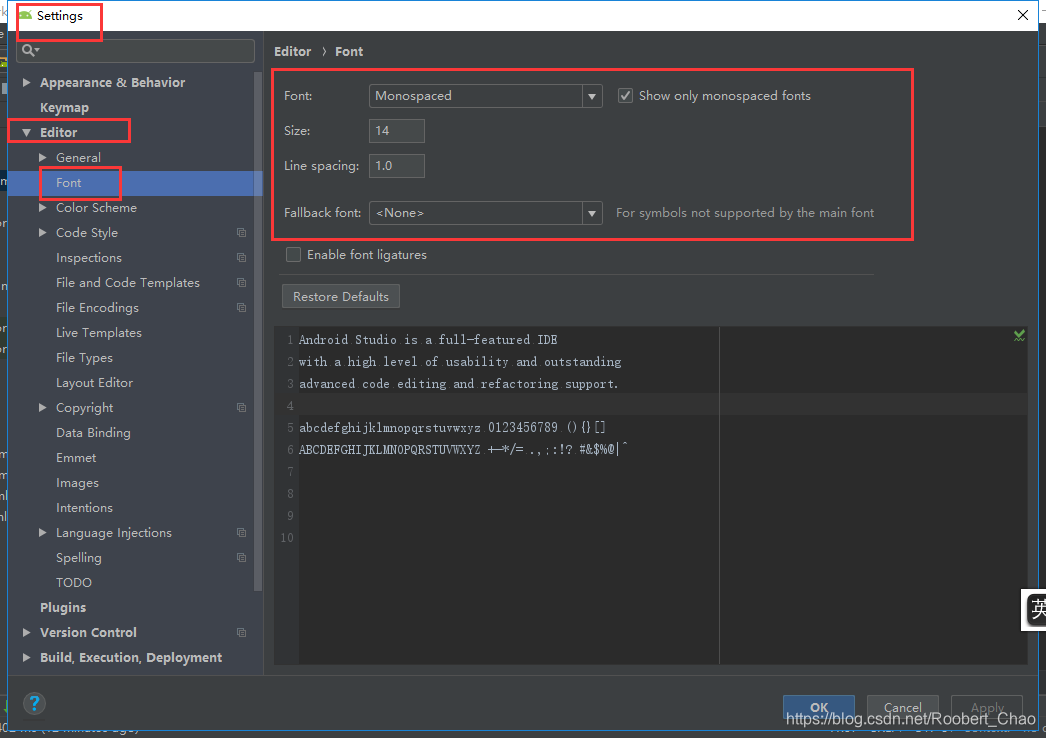Image resolution: width=1046 pixels, height=738 pixels.
Task: Open Intentions settings
Action: click(x=84, y=508)
